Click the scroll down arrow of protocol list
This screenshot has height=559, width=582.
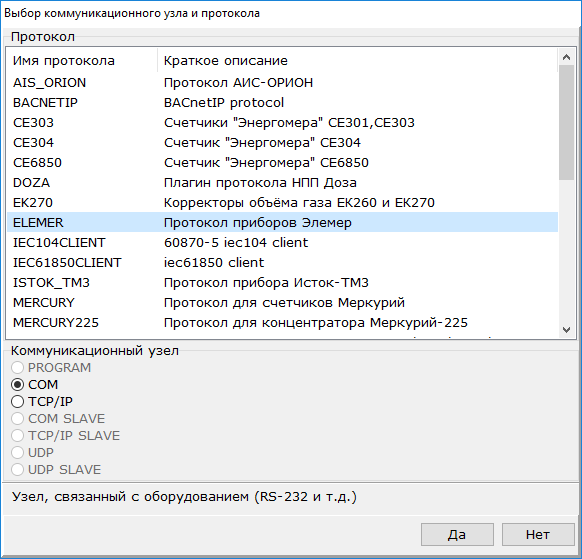(x=566, y=330)
